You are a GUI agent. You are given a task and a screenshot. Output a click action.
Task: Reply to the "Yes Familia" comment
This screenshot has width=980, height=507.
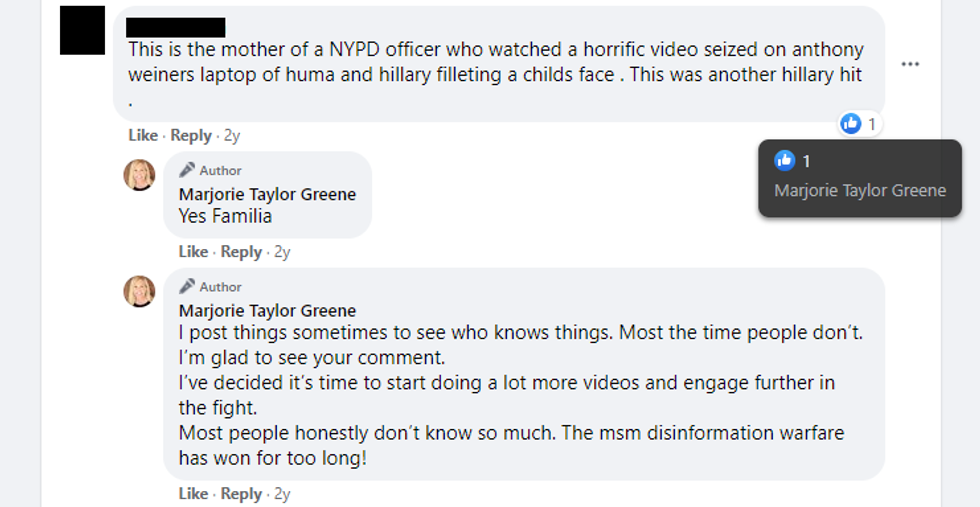tap(241, 252)
